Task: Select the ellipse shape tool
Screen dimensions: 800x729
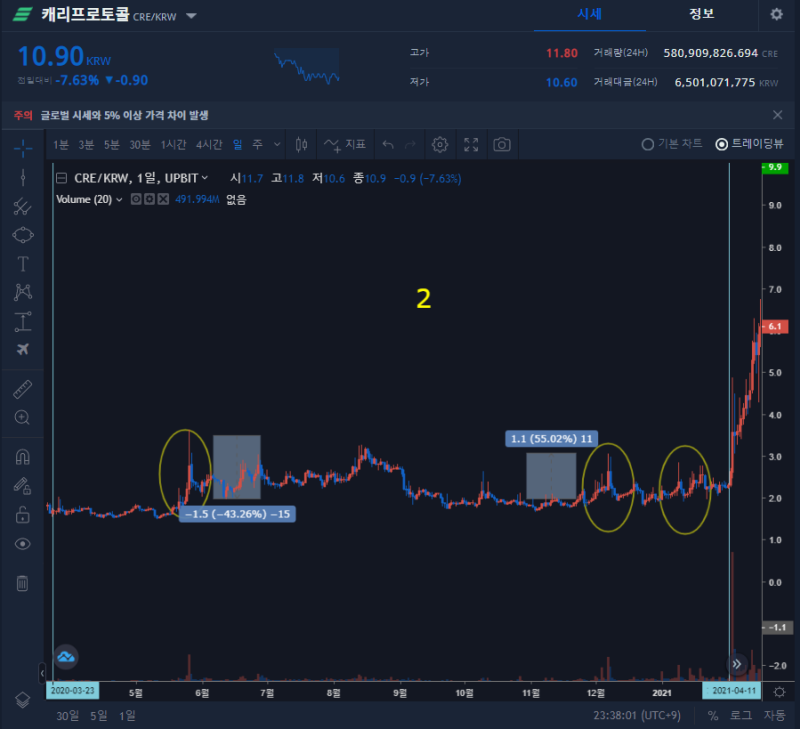Action: (x=22, y=235)
